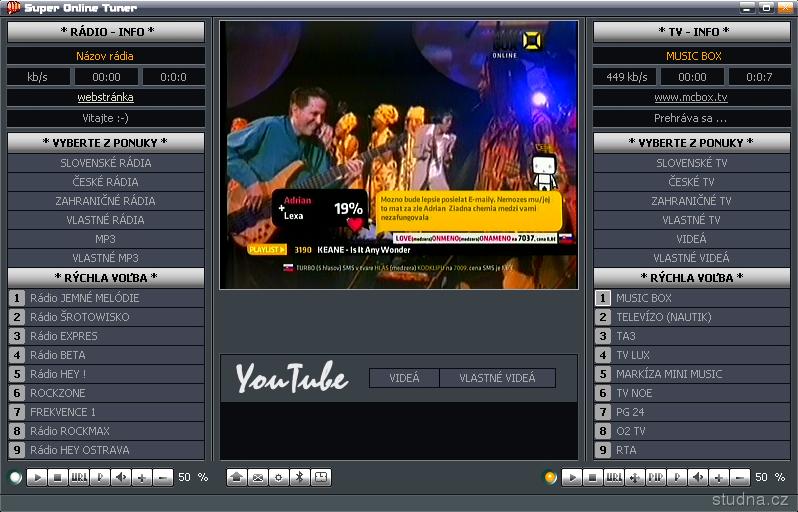
Task: Select quick dial Rádio ROCKMAX
Action: pyautogui.click(x=106, y=431)
